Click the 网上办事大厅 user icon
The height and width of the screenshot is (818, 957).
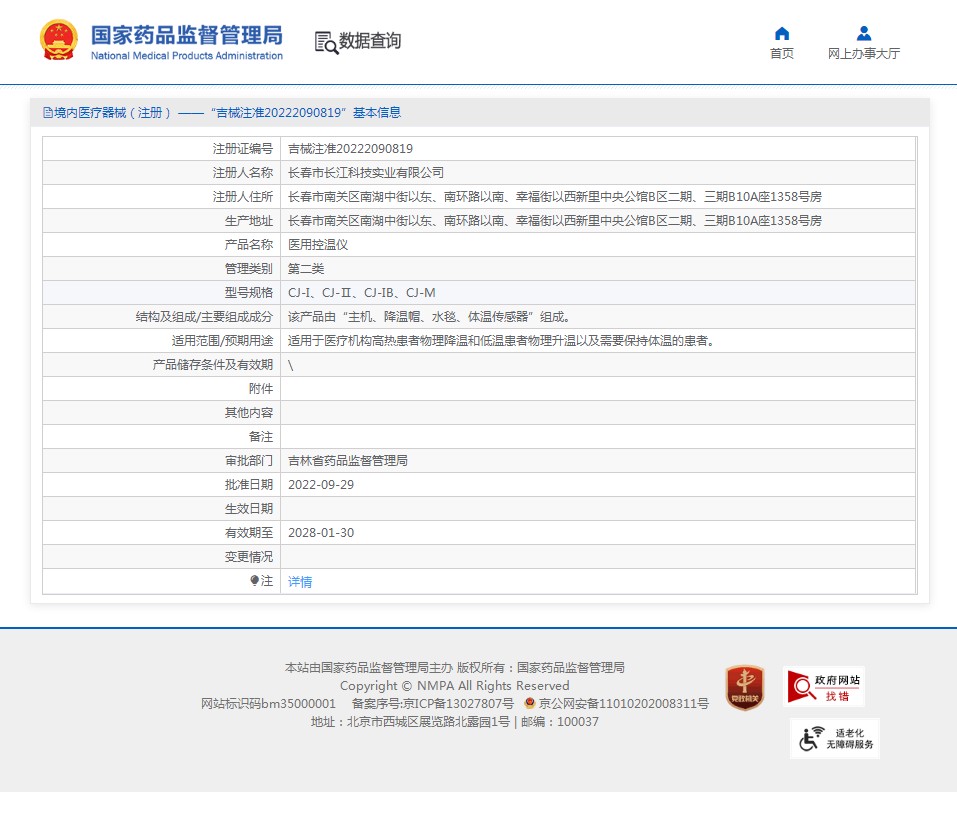(x=864, y=33)
